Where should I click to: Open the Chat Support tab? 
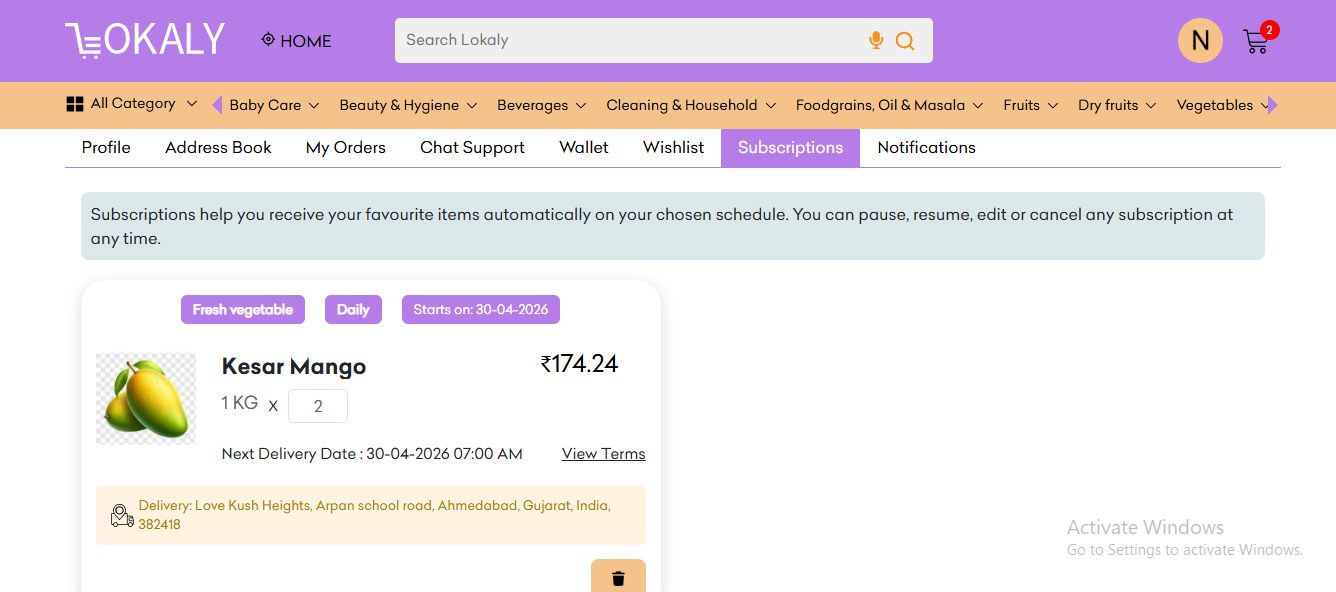472,148
